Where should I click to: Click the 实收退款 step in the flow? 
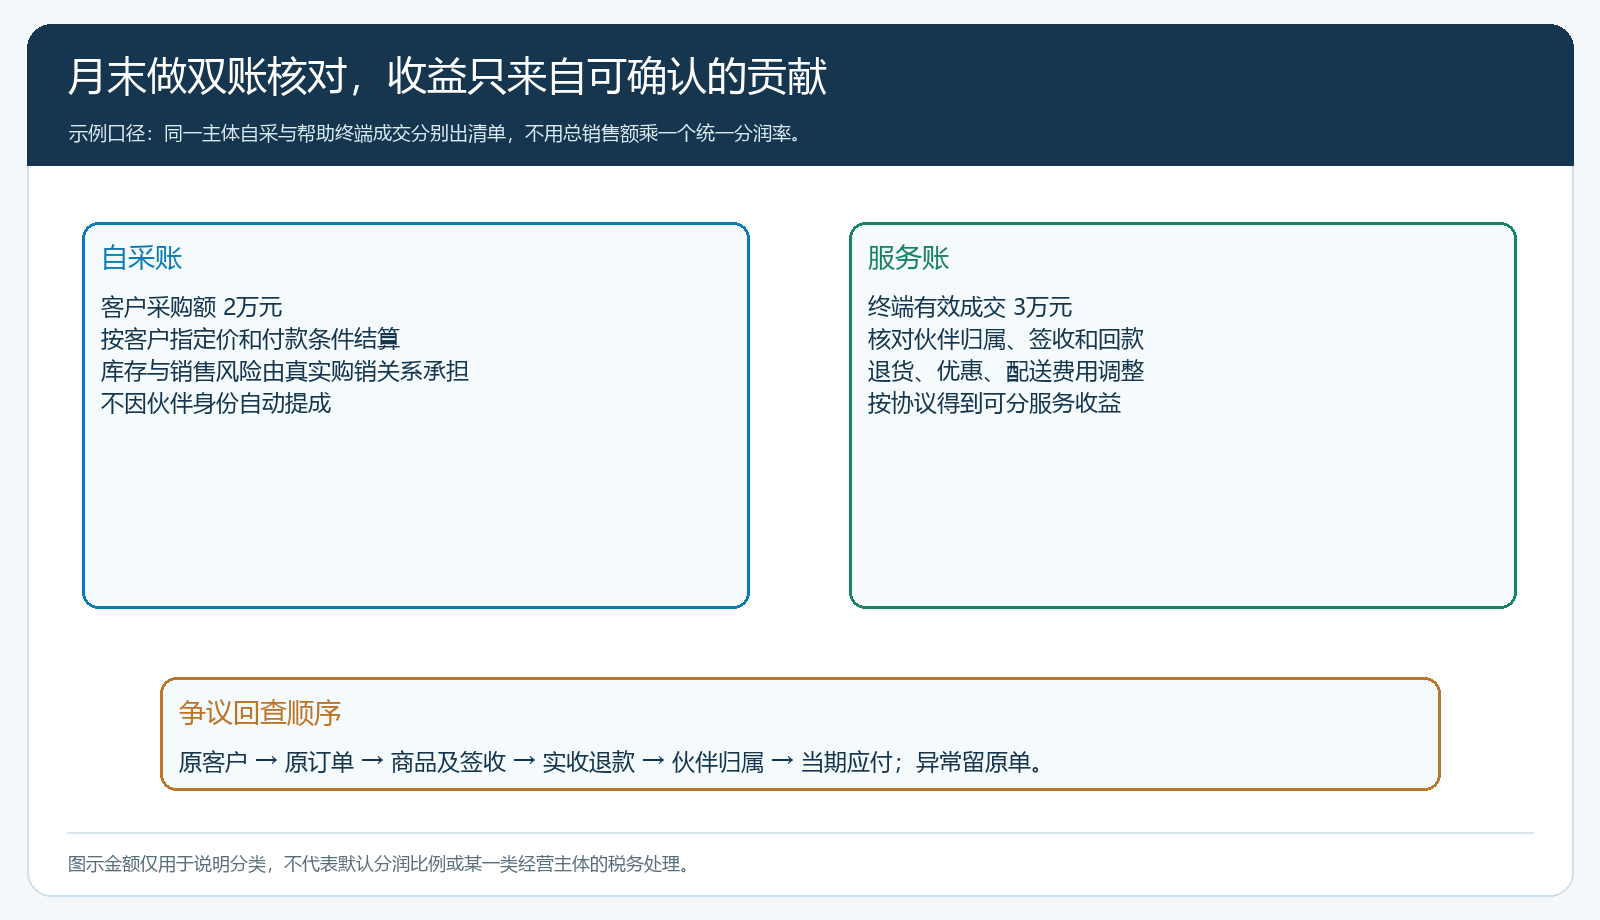coord(588,762)
